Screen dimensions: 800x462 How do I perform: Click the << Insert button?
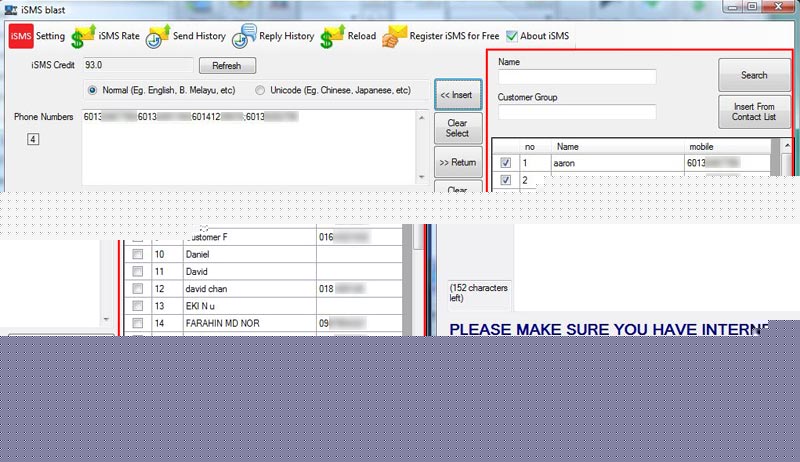point(458,95)
